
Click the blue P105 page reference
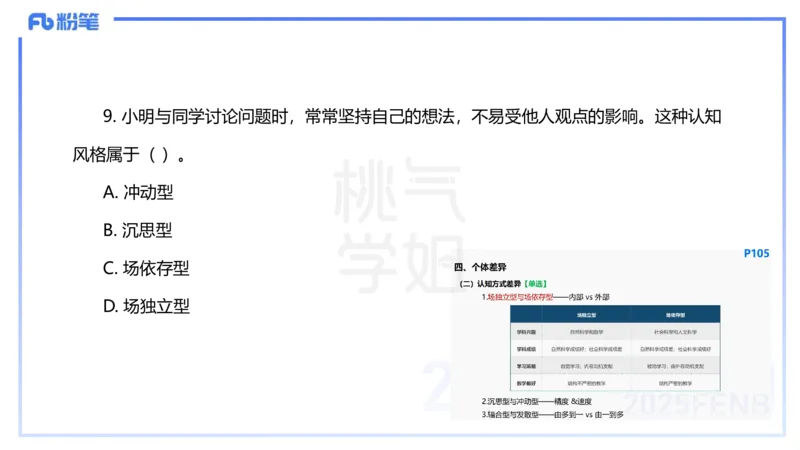click(x=756, y=254)
